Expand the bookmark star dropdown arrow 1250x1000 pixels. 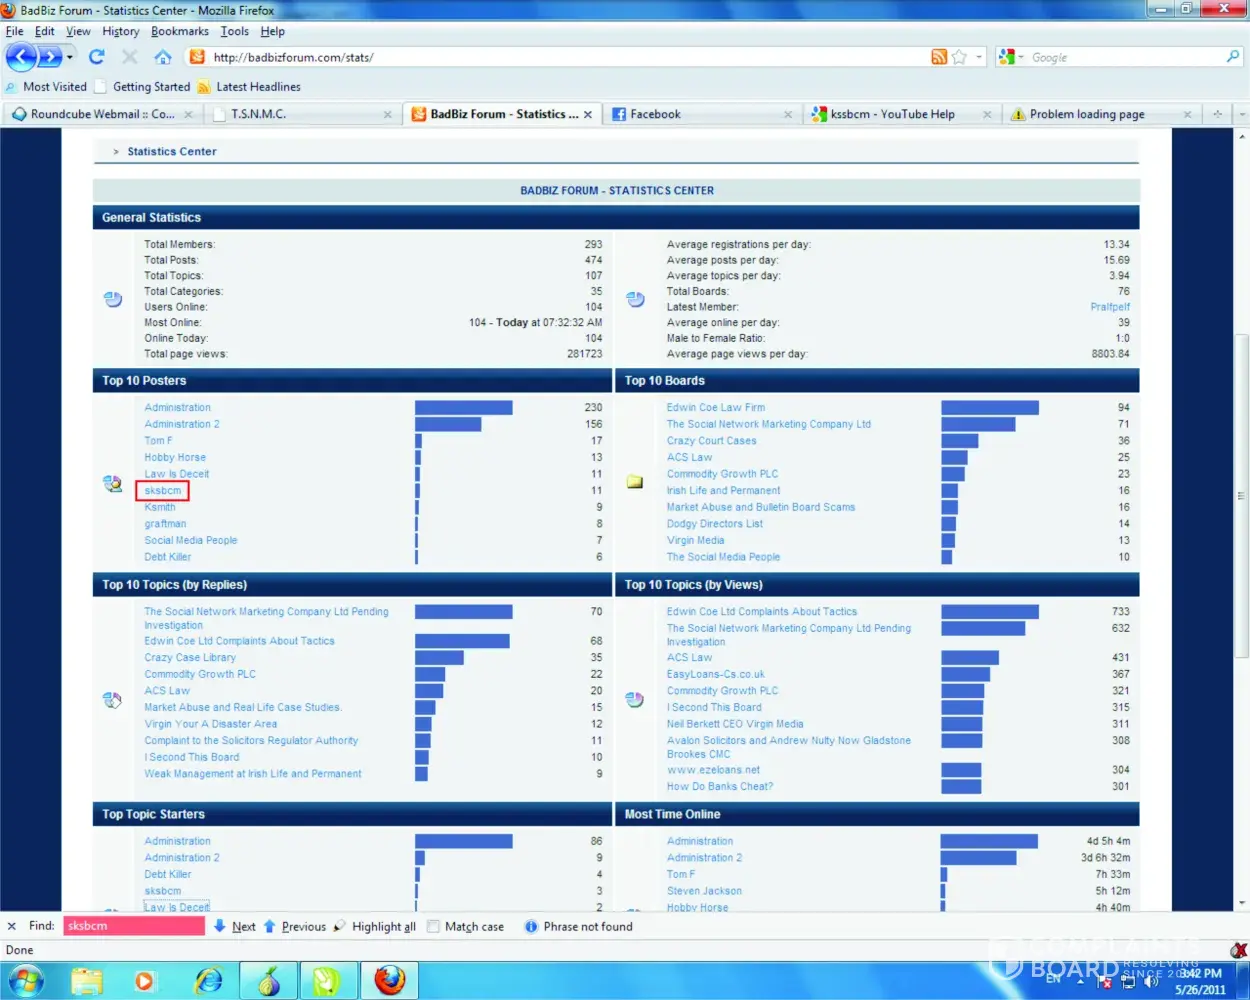click(x=980, y=57)
